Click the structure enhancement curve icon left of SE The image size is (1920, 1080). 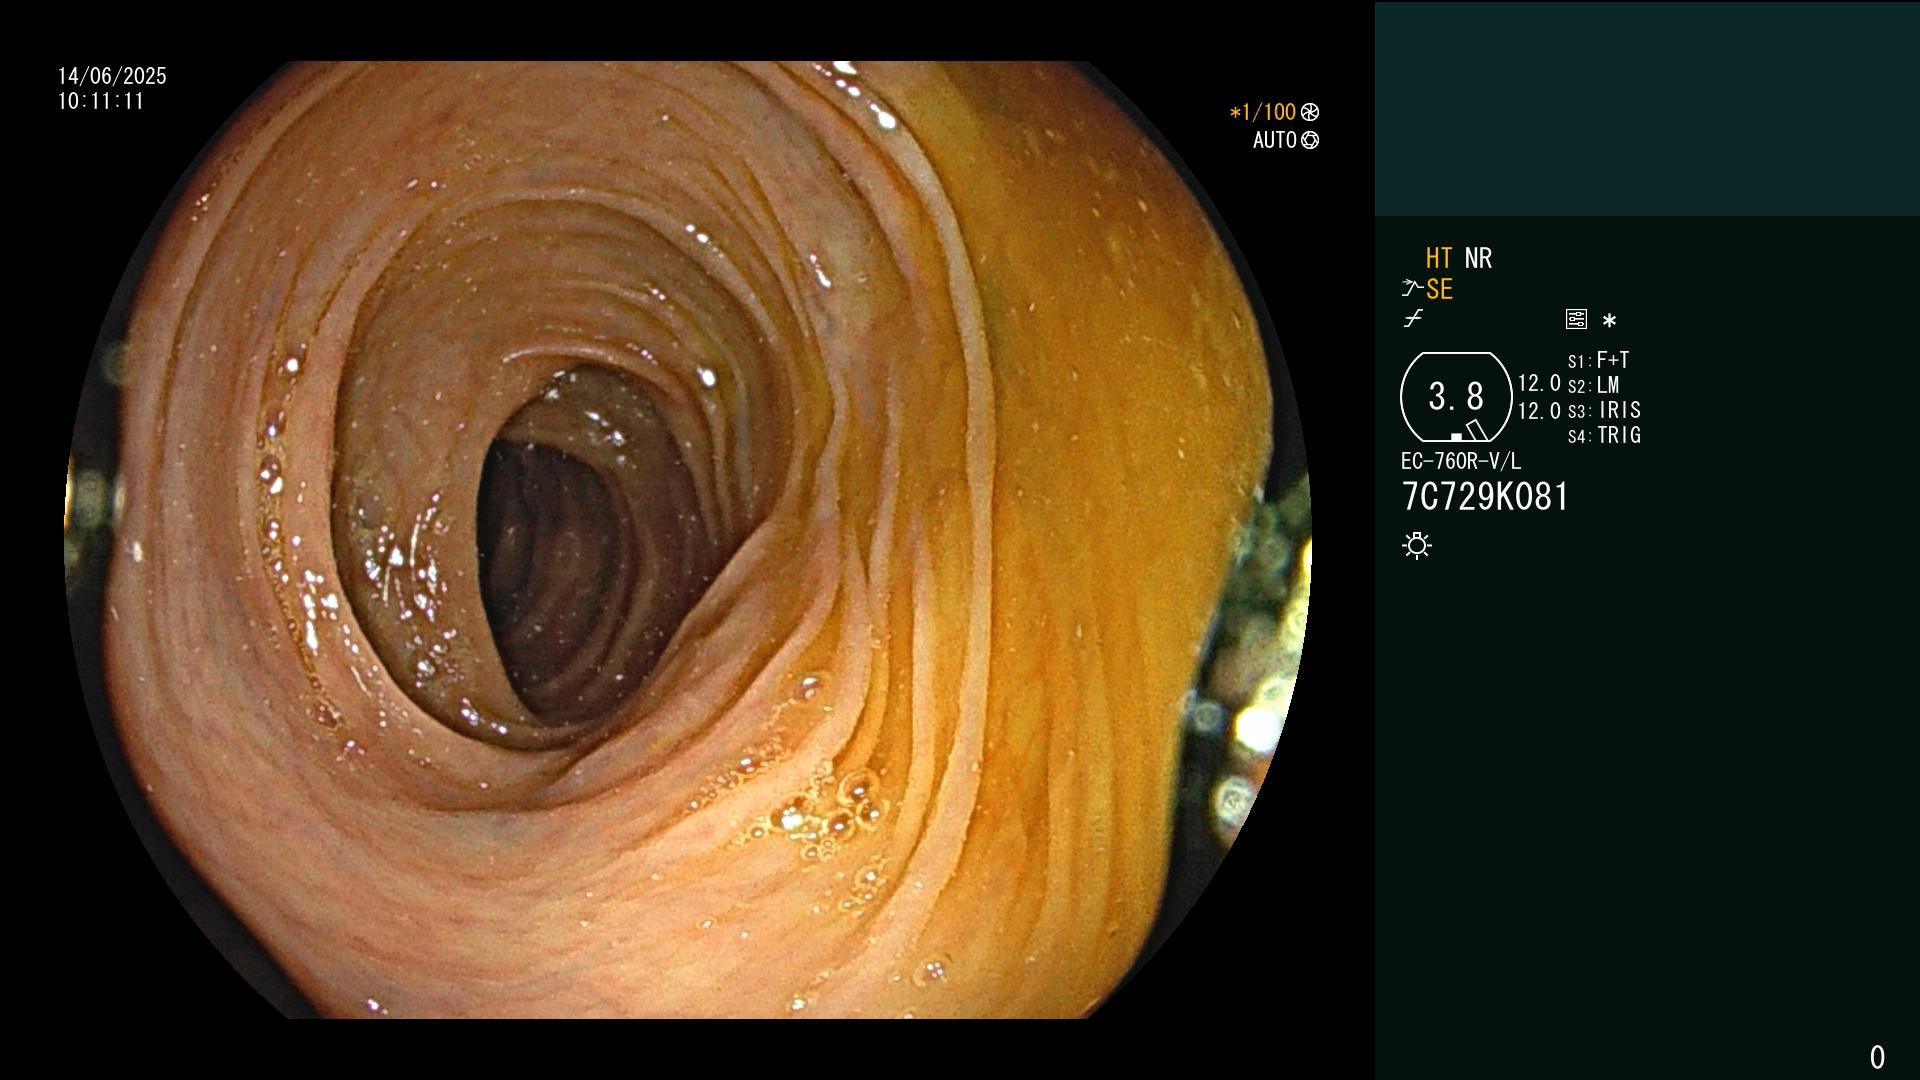point(1412,289)
